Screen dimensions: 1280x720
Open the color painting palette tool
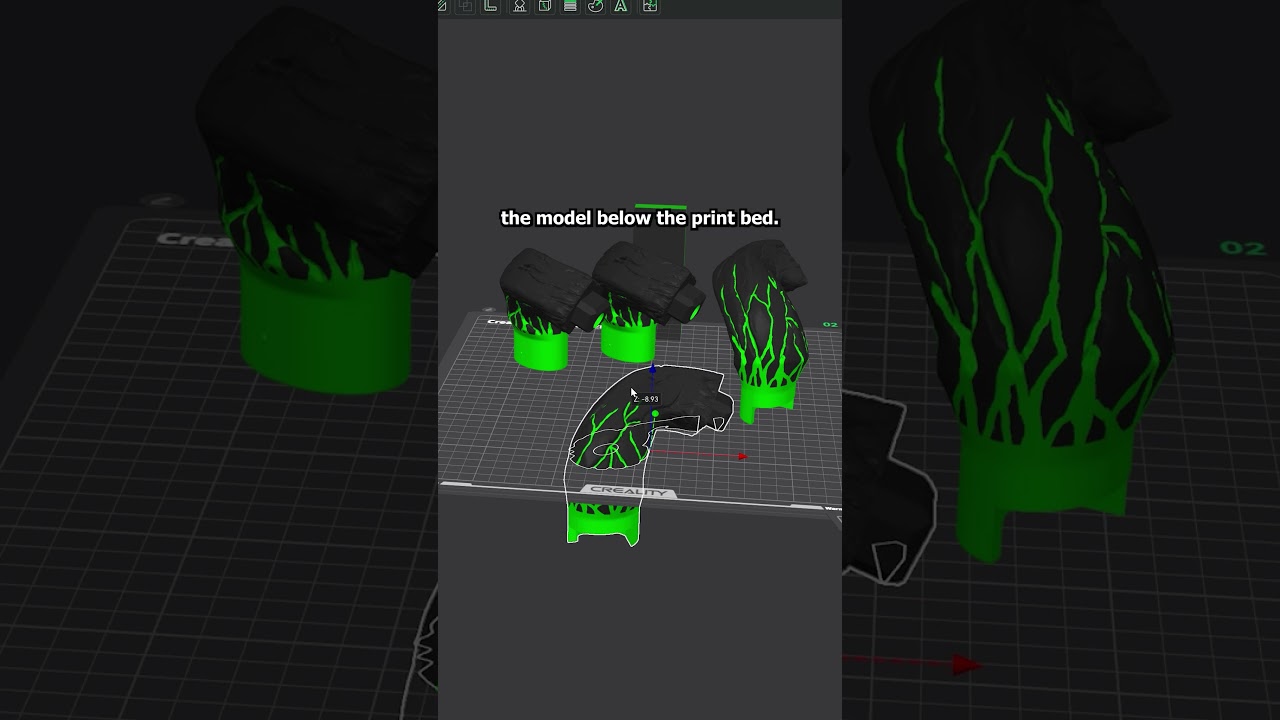tap(595, 6)
